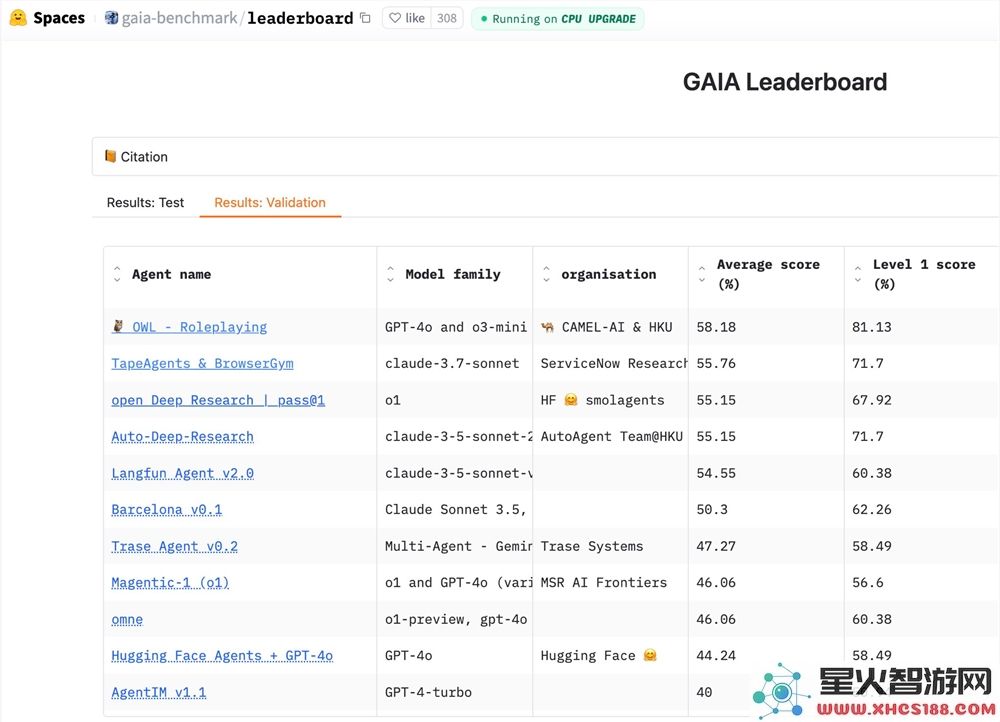Select the Multi-Agent - Gemini model cell
The height and width of the screenshot is (722, 1000).
point(455,547)
